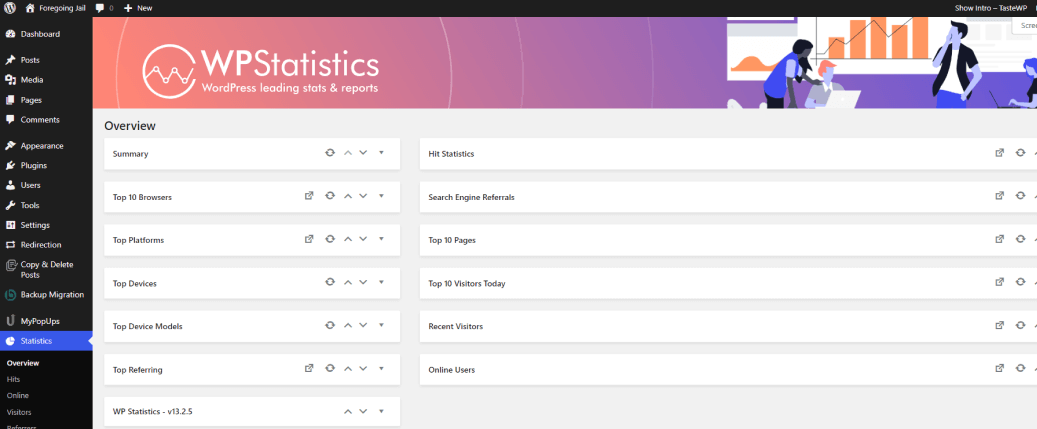Image resolution: width=1037 pixels, height=429 pixels.
Task: Refresh the Top 10 Pages widget
Action: [x=1020, y=239]
